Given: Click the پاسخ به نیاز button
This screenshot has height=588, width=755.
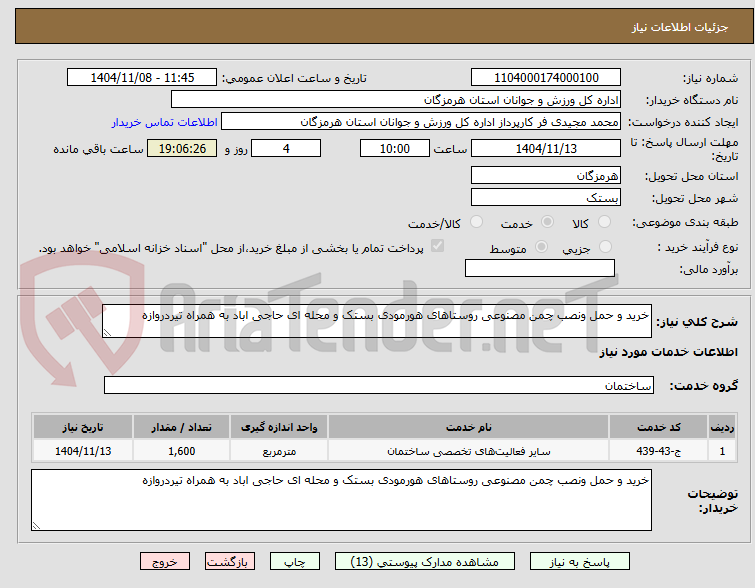Looking at the screenshot, I should click(579, 562).
